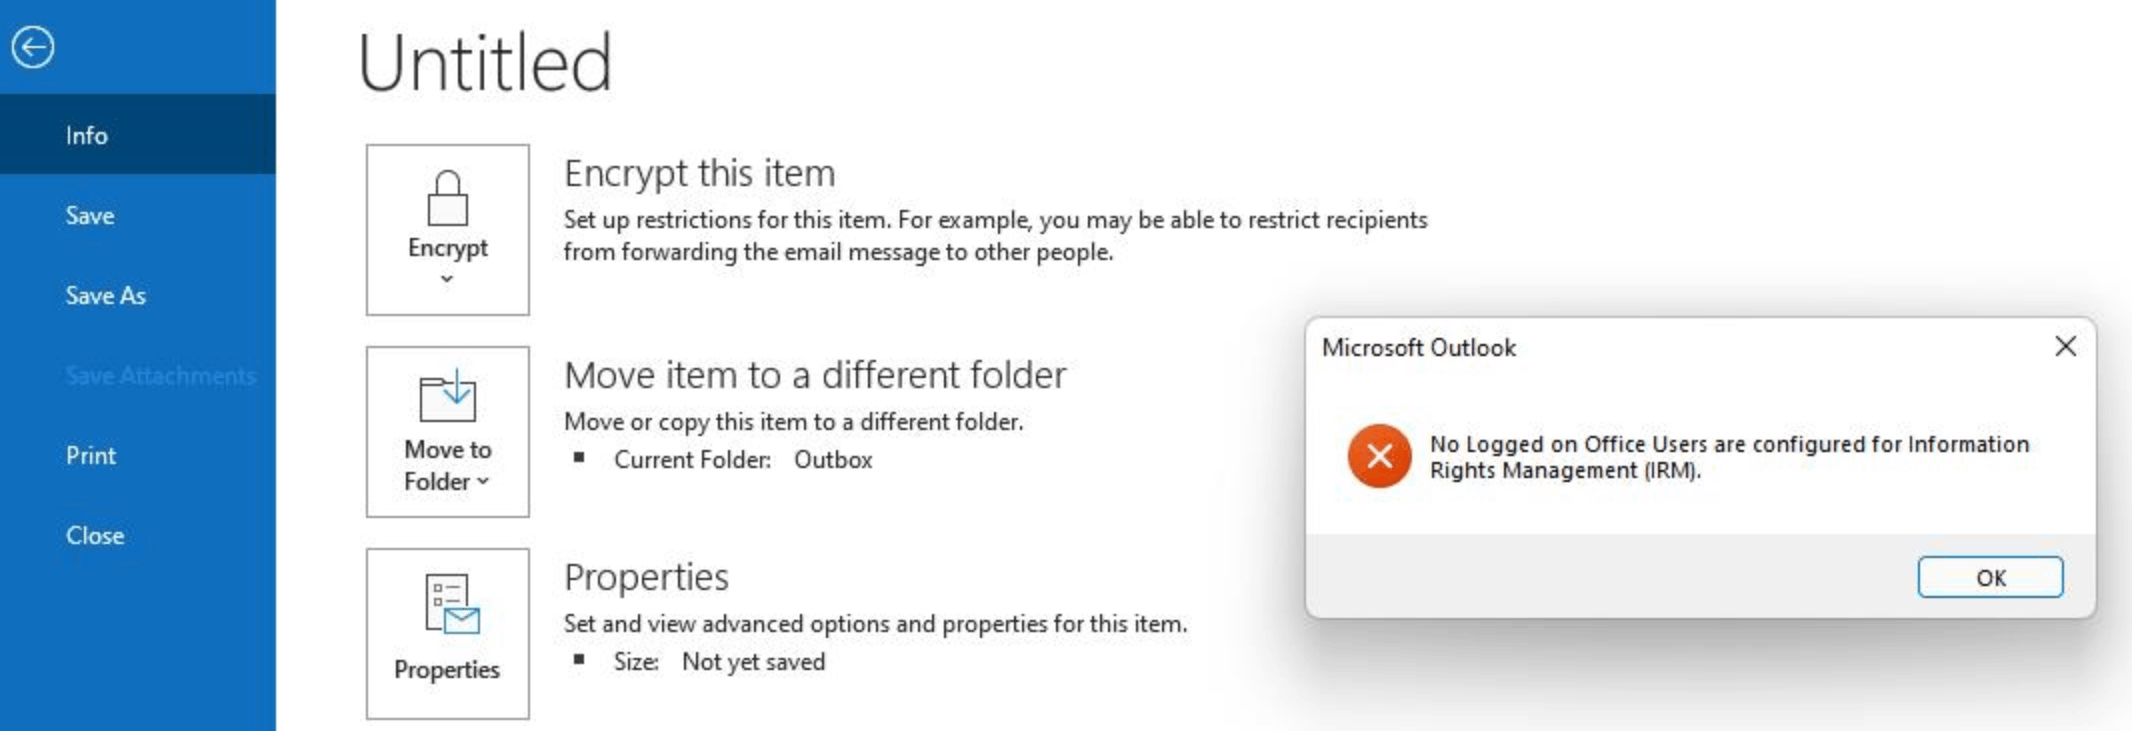Screen dimensions: 2132x731
Task: Click the Properties envelope icon
Action: click(x=452, y=603)
